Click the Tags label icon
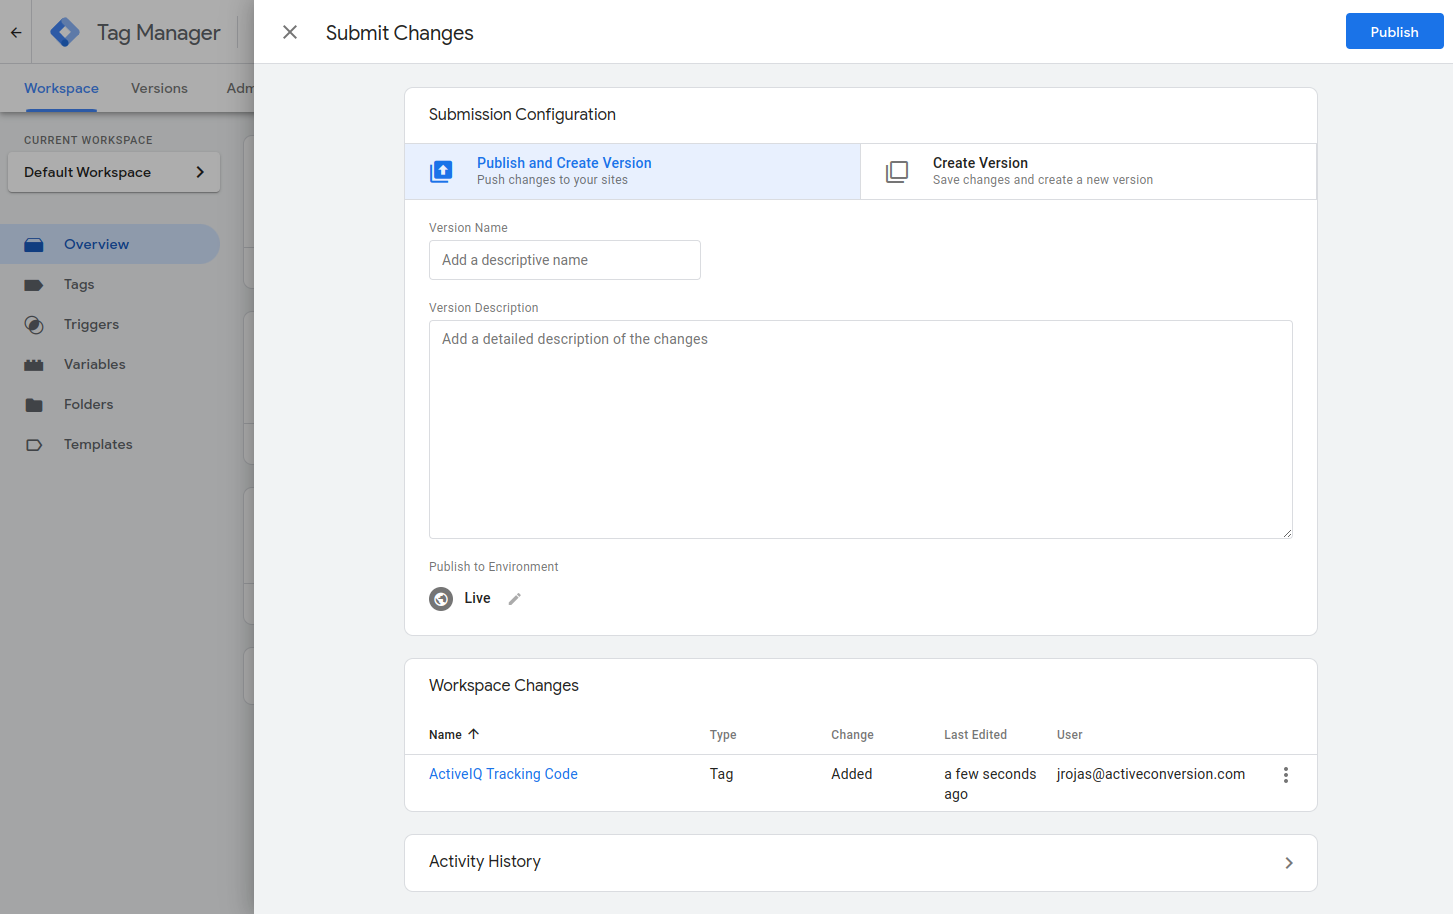 tap(34, 285)
